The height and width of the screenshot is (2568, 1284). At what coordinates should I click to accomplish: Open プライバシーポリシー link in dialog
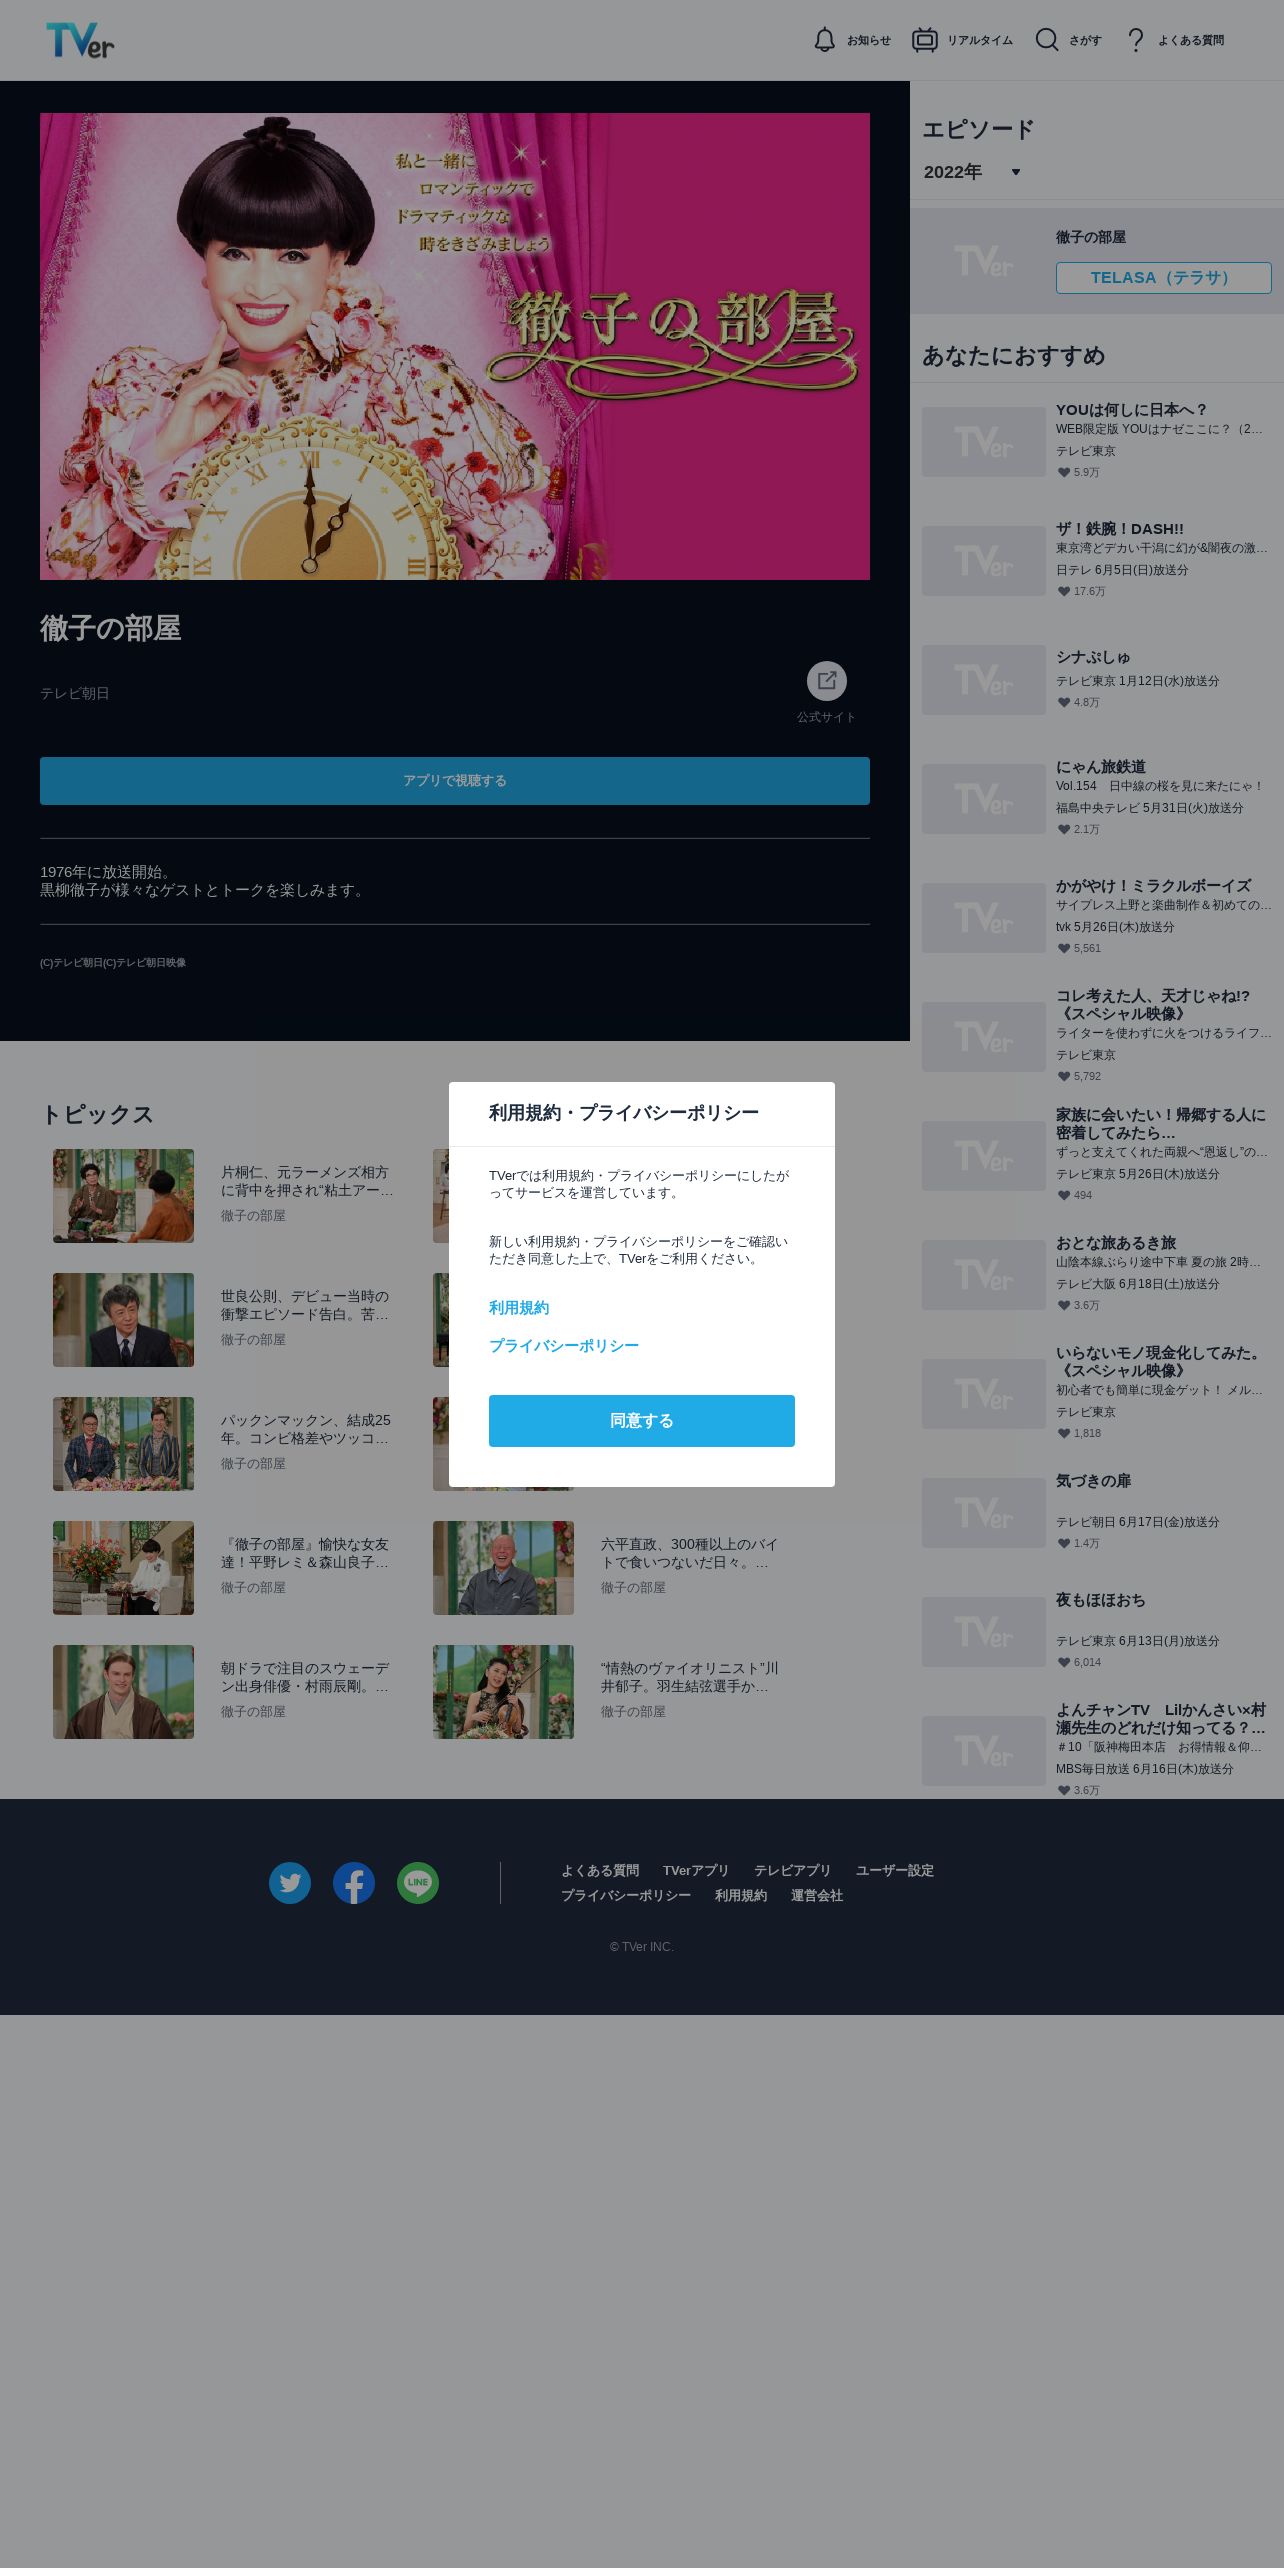click(x=564, y=1346)
